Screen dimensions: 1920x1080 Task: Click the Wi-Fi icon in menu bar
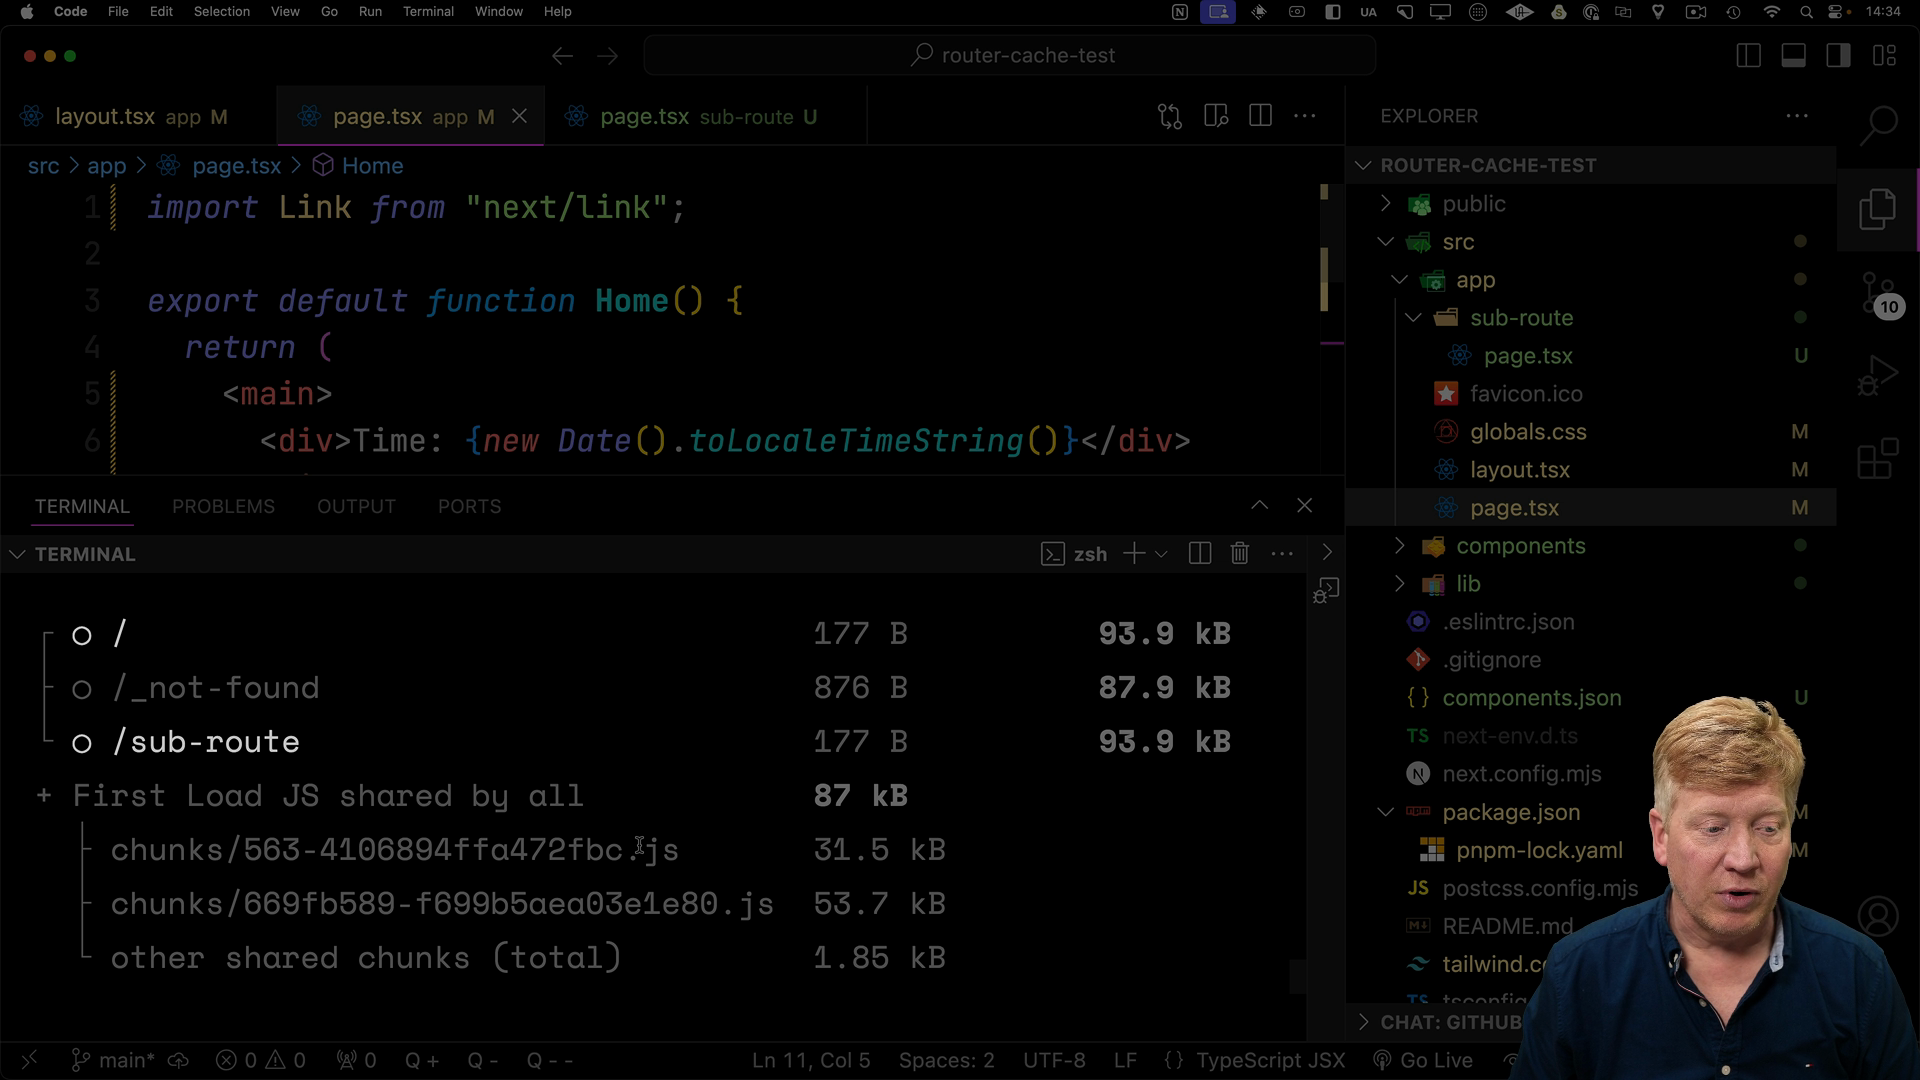coord(1771,12)
